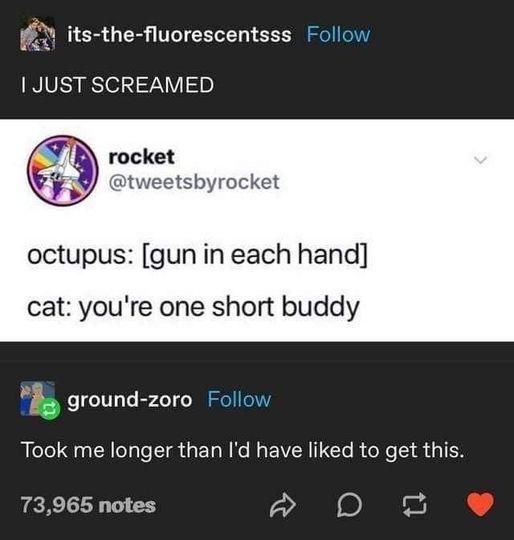Click the octupus gun tweet text

point(197,256)
